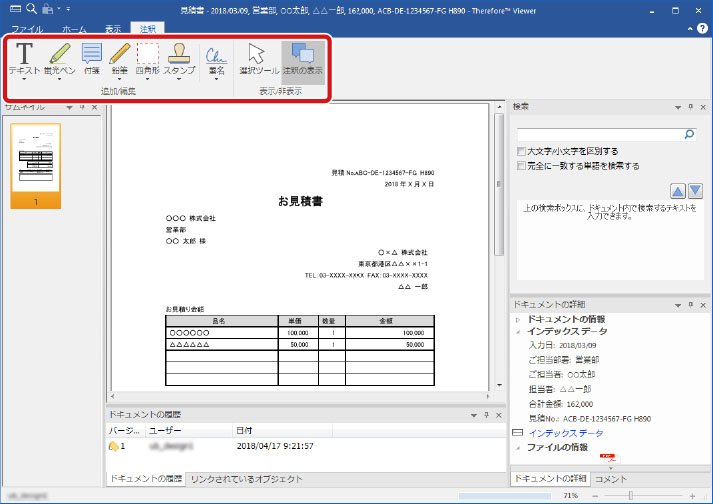Select the 鉛筆 pencil tool

pos(120,56)
